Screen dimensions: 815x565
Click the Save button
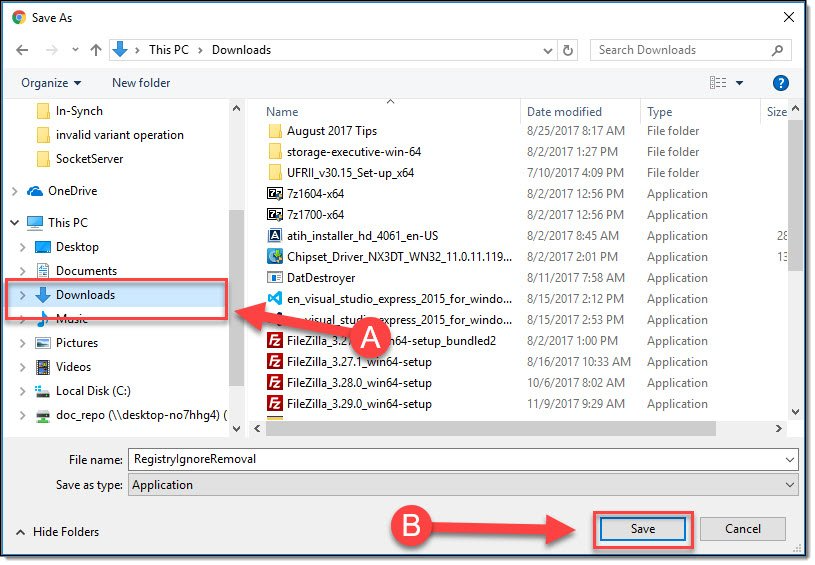(642, 529)
